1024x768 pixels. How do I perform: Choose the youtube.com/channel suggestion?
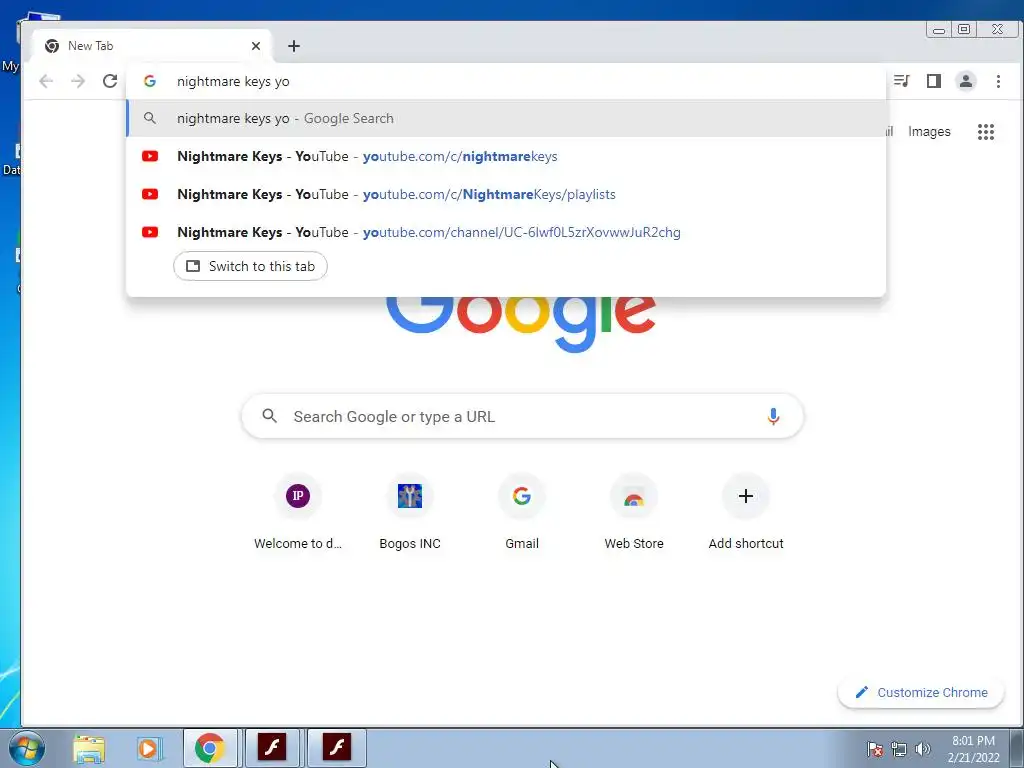pyautogui.click(x=506, y=232)
